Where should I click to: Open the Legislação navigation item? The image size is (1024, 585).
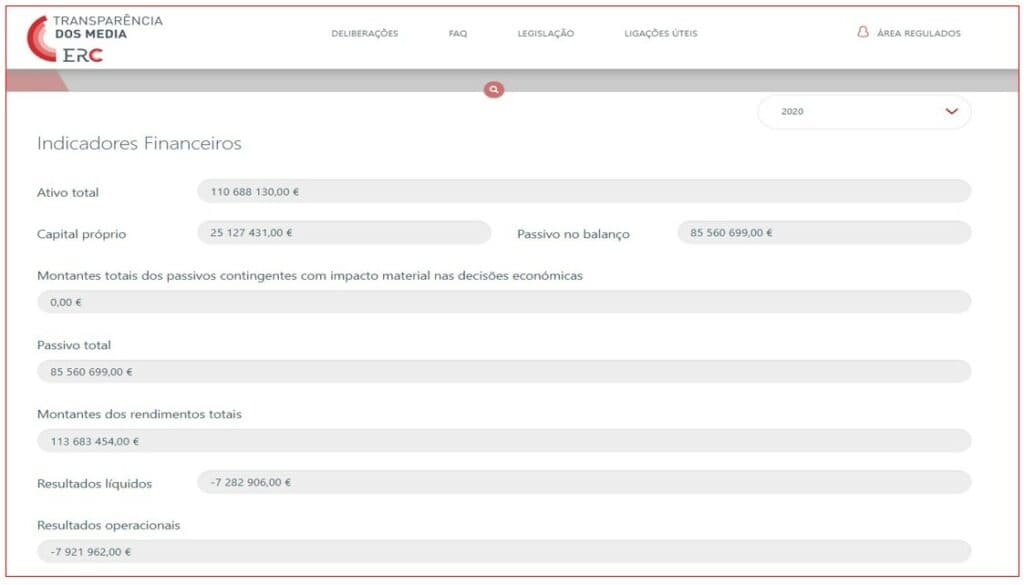[545, 34]
